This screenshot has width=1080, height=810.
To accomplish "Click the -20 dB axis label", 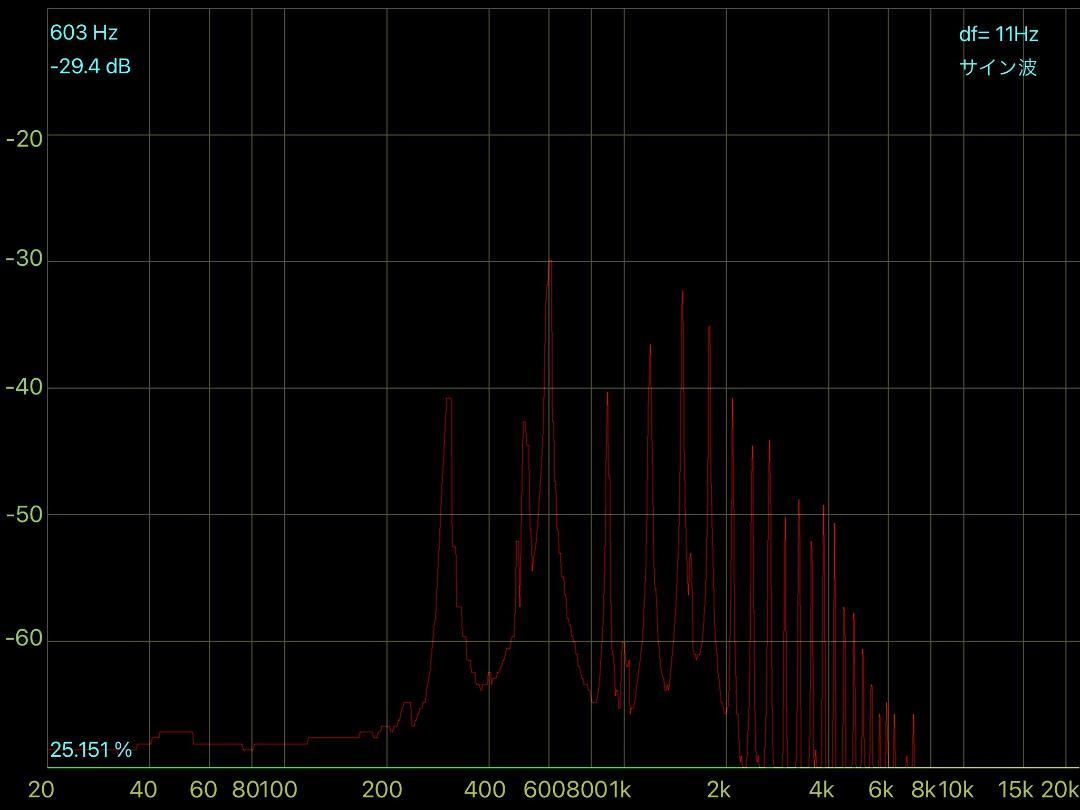I will (x=24, y=139).
